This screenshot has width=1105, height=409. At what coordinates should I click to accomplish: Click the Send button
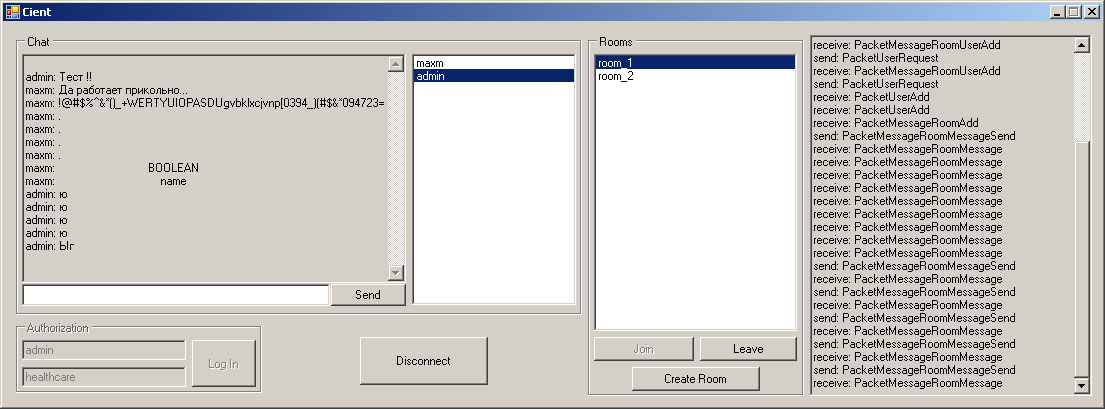click(367, 295)
